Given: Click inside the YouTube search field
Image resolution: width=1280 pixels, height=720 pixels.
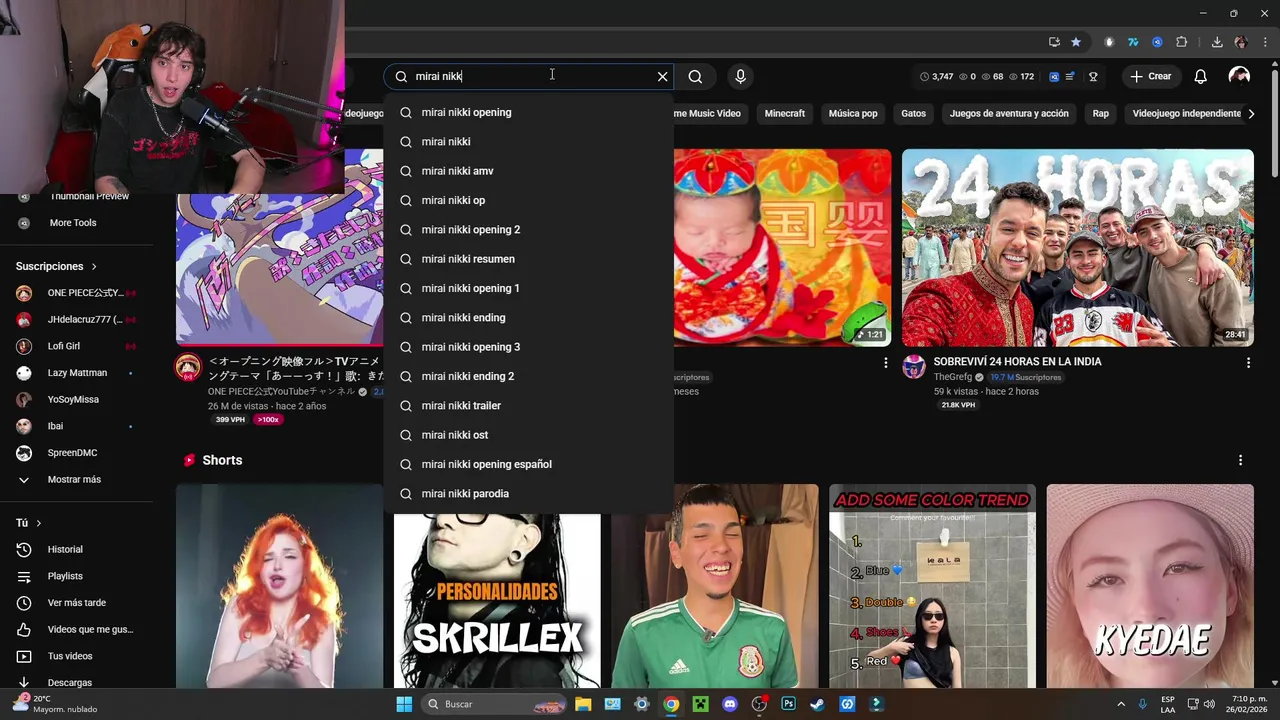Looking at the screenshot, I should pos(528,76).
